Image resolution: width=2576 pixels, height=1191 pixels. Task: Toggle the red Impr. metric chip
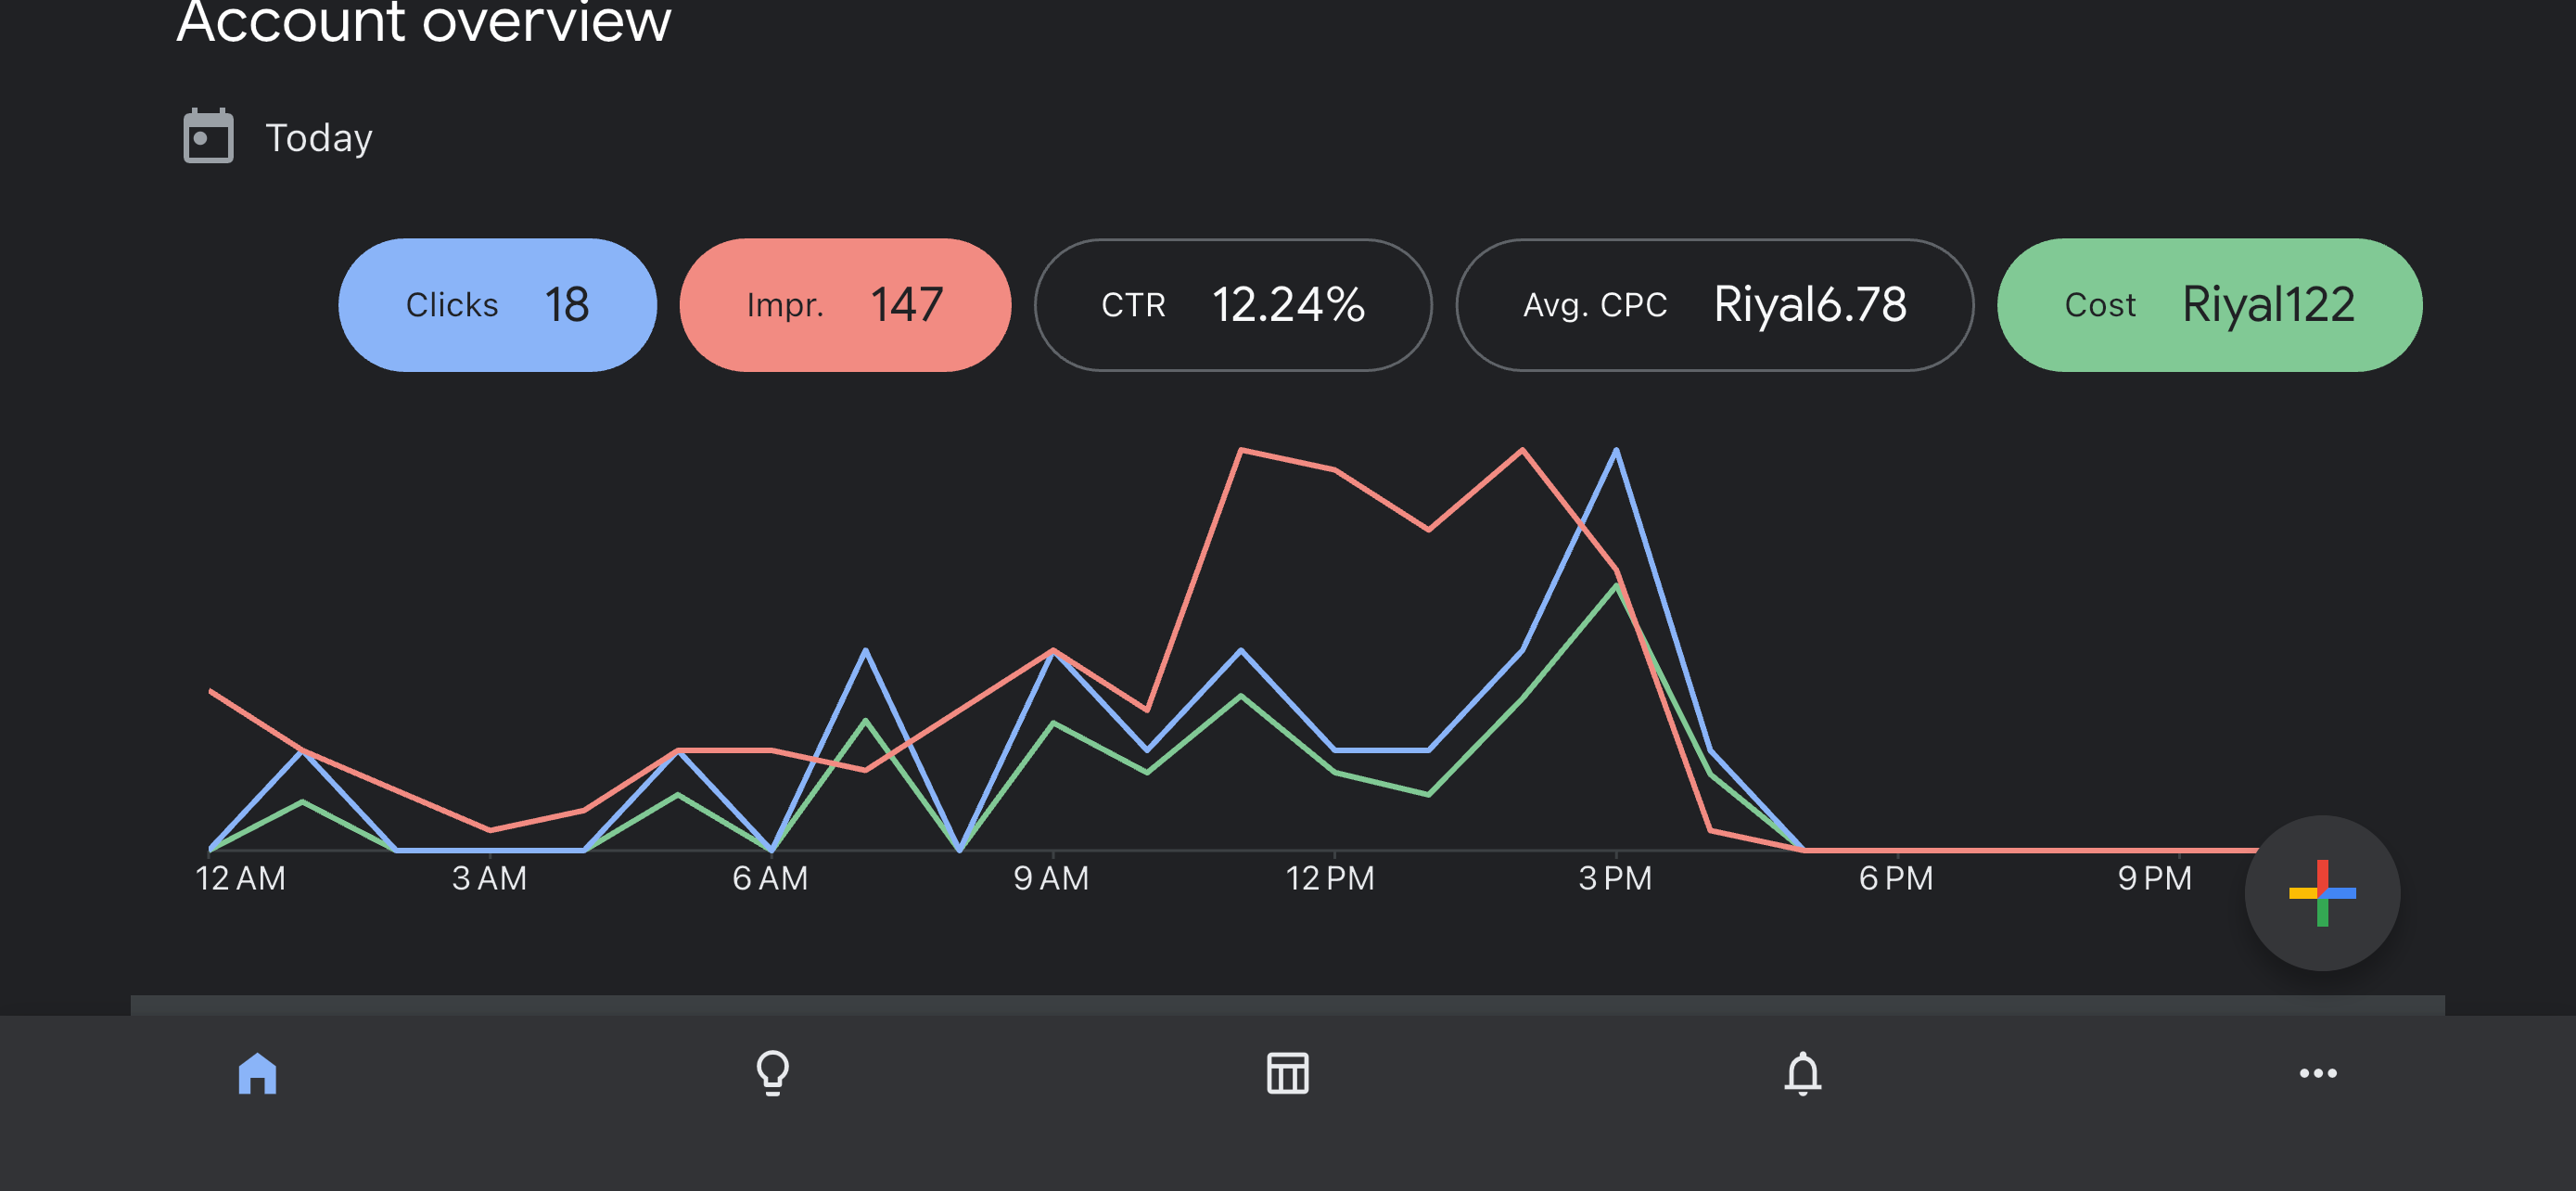[844, 305]
